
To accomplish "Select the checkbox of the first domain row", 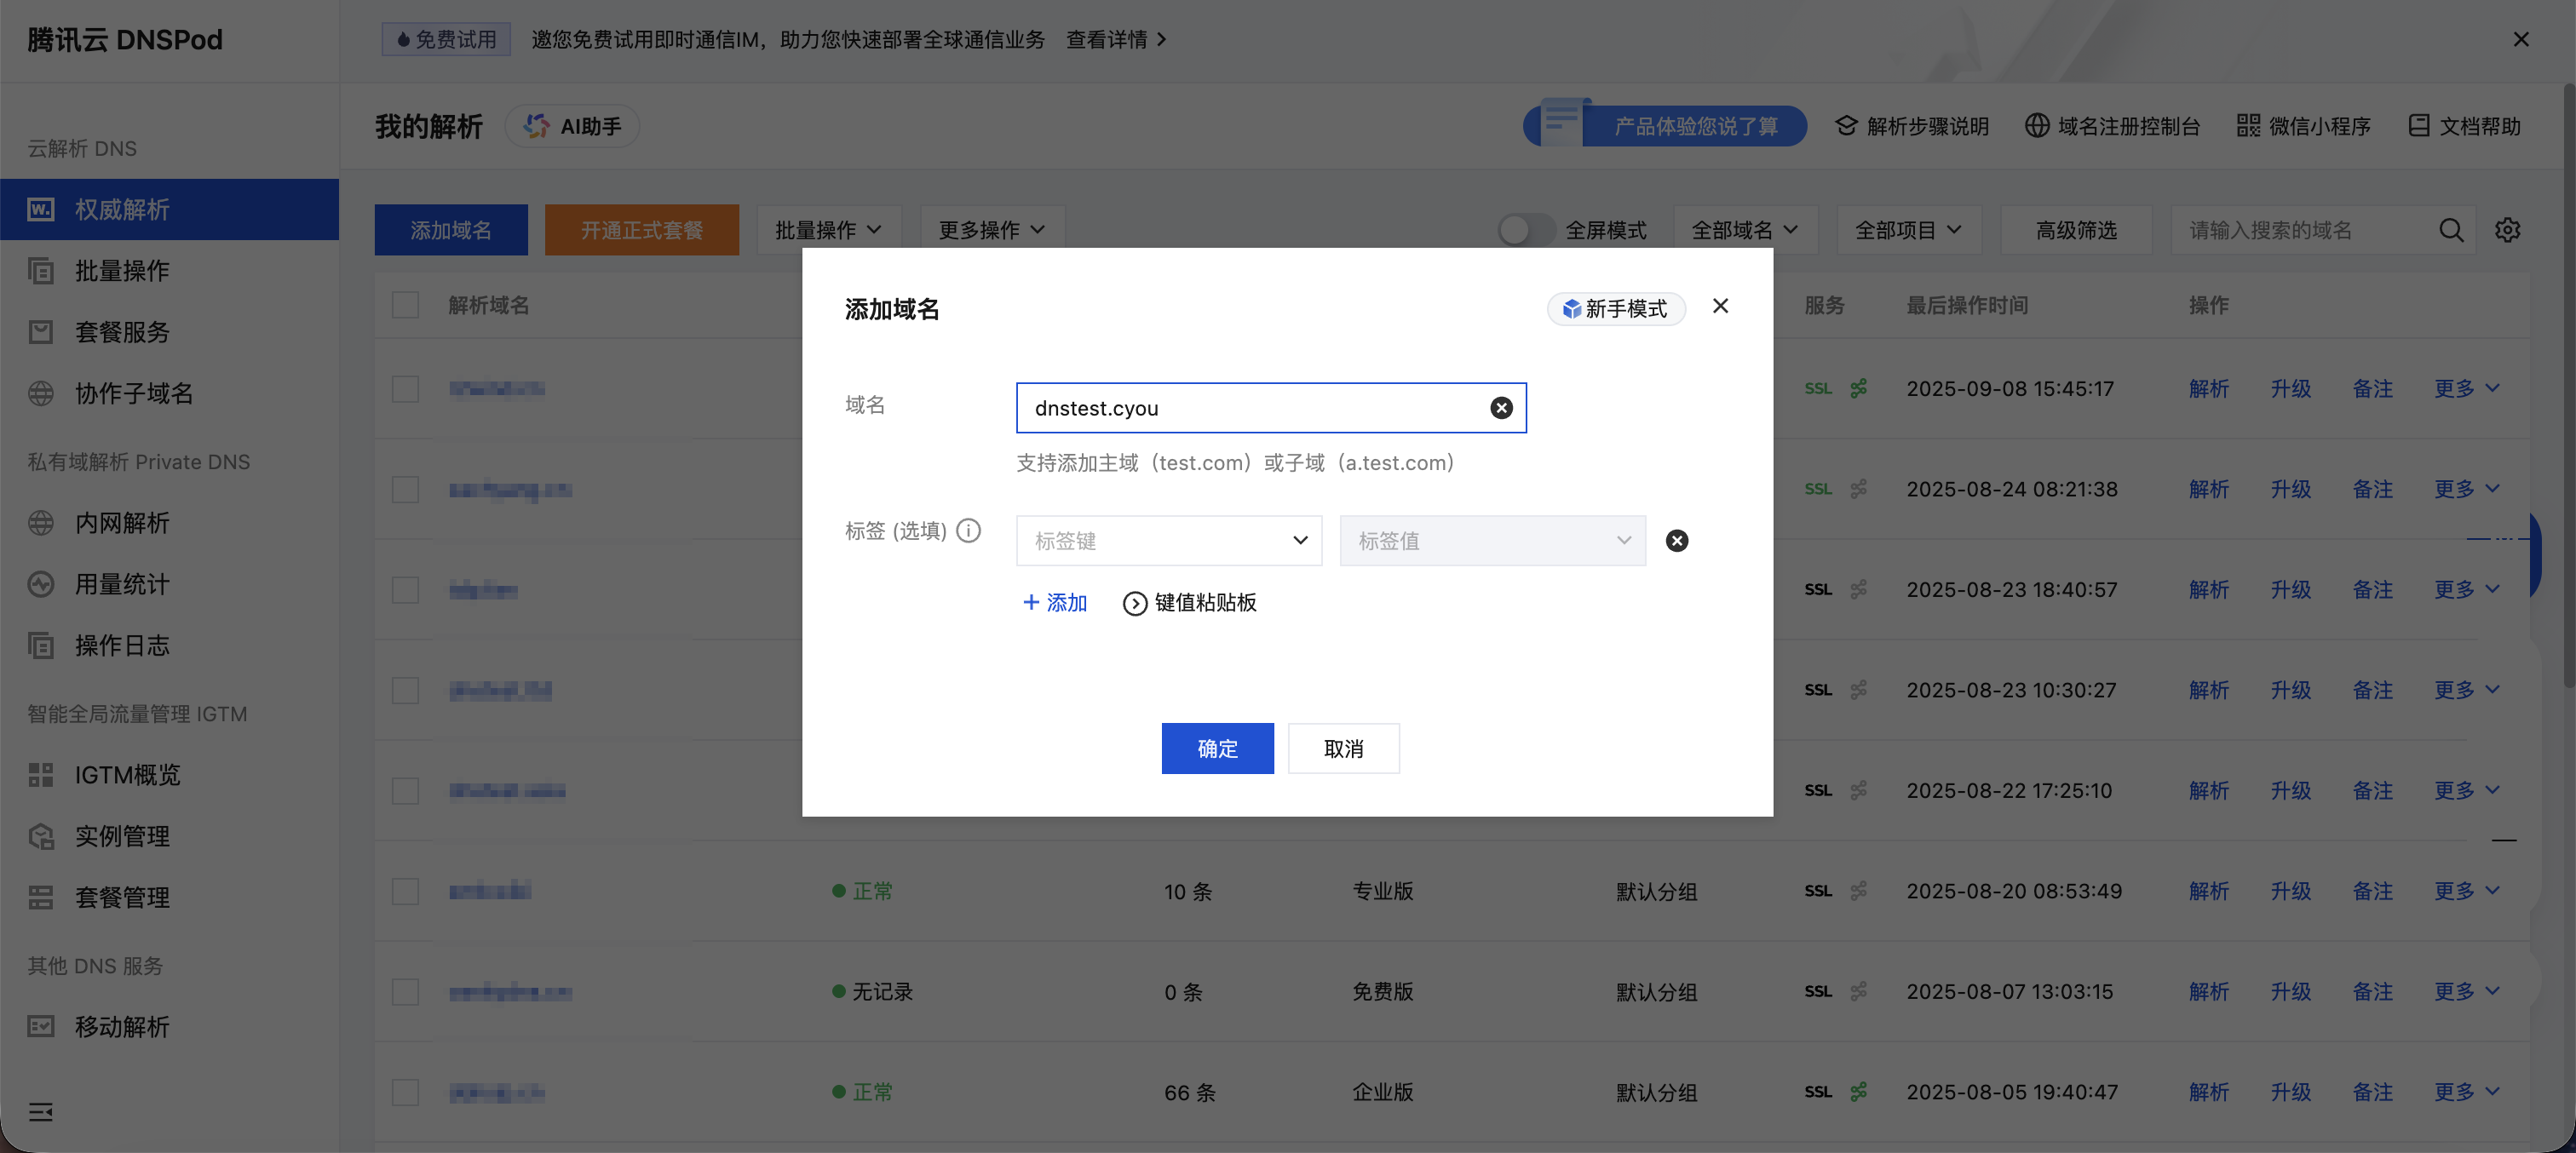I will (405, 389).
